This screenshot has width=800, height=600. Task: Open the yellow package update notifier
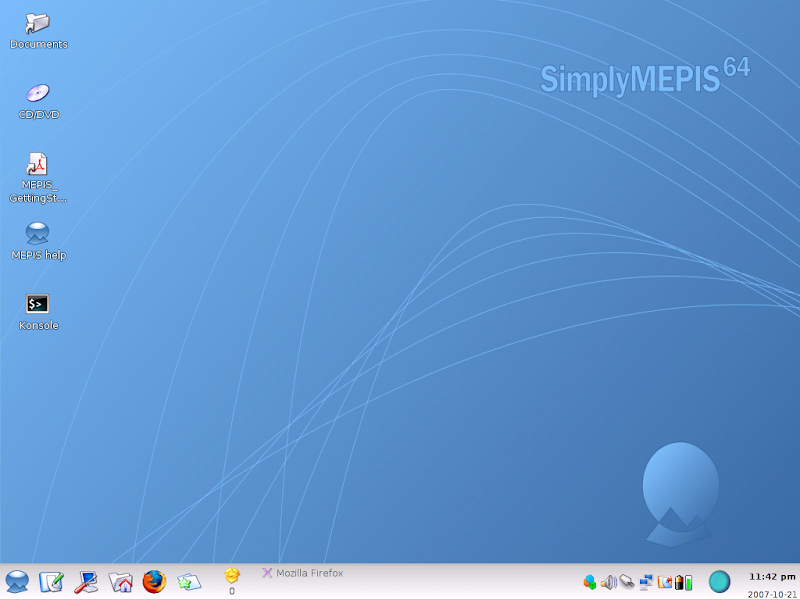coord(232,576)
